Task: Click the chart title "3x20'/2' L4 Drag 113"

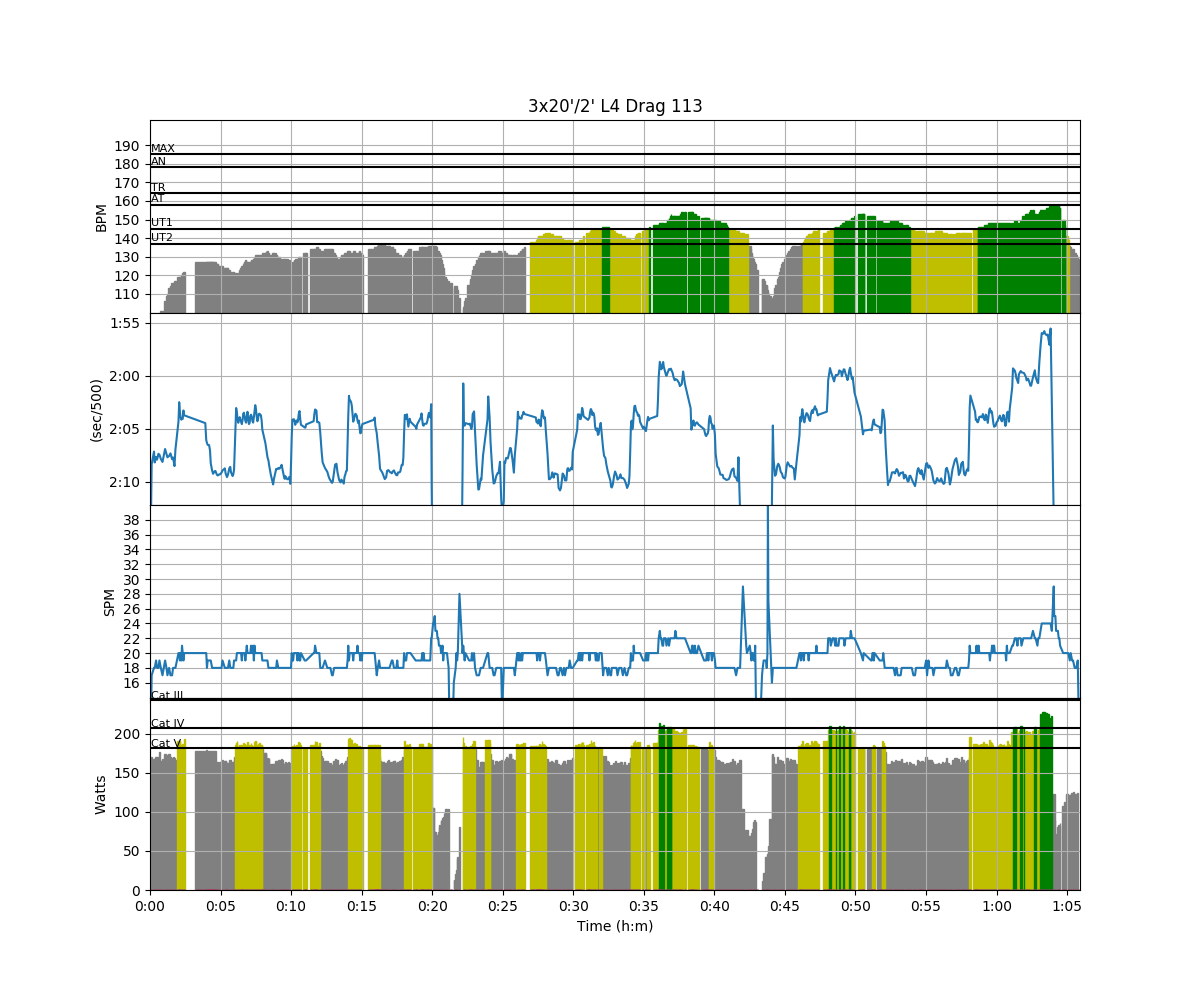Action: click(x=615, y=106)
